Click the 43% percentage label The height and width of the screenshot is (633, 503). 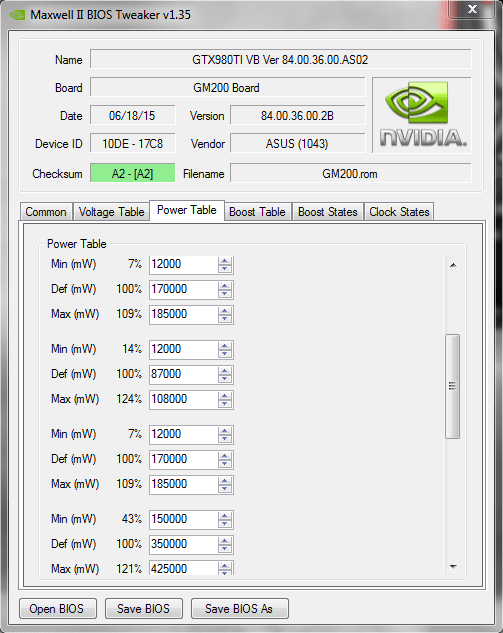[x=132, y=519]
